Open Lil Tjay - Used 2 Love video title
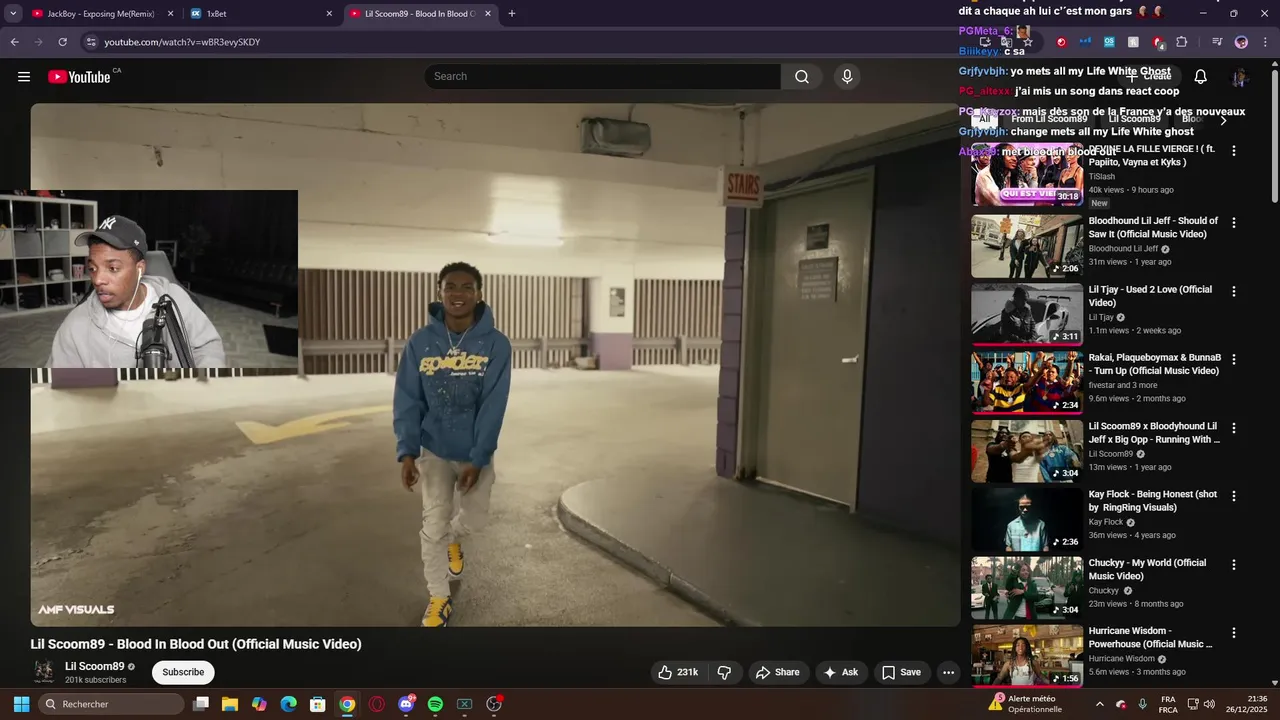 tap(1150, 296)
